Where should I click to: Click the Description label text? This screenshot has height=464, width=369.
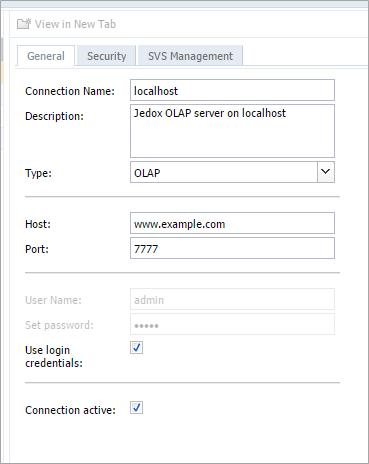(x=54, y=116)
